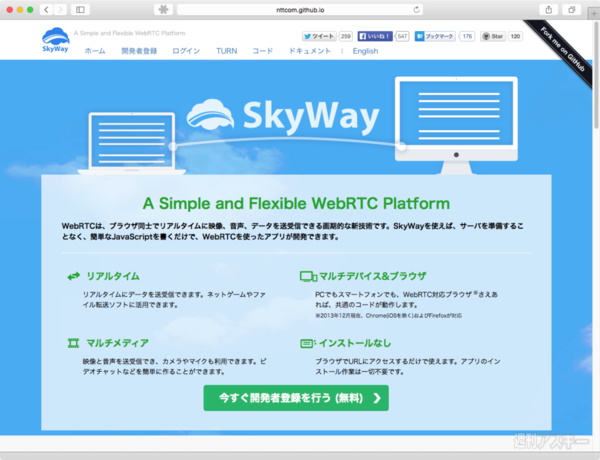
Task: Click the green 今すぐ開発者登録を行う (無料) button
Action: point(296,398)
